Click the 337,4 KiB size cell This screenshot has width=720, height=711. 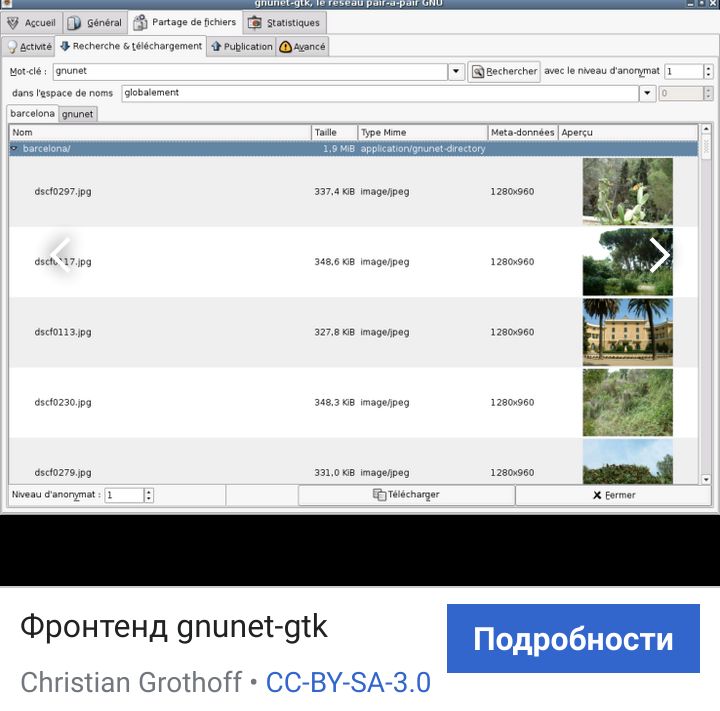(x=334, y=192)
